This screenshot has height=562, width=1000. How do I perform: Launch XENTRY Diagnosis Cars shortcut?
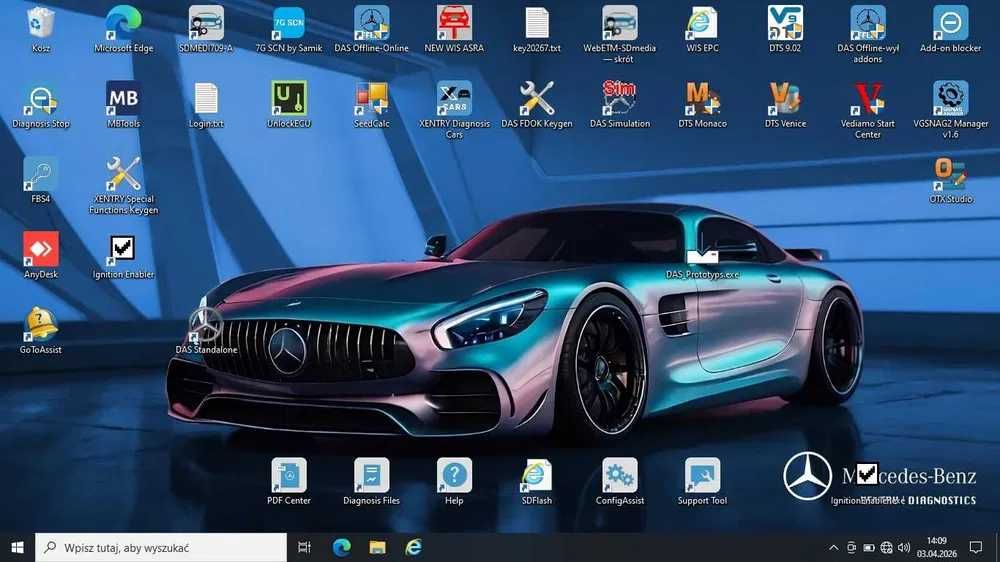(x=454, y=99)
